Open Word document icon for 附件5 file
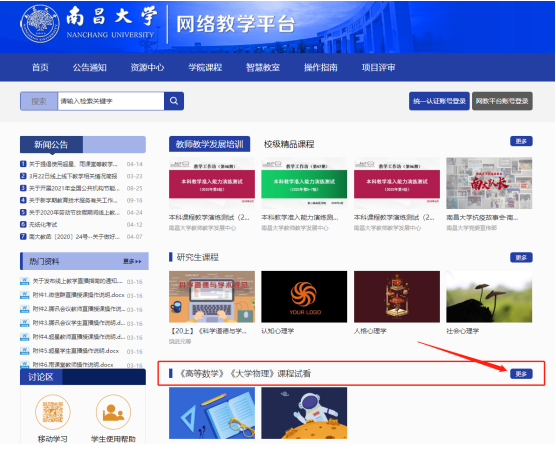 [x=24, y=351]
